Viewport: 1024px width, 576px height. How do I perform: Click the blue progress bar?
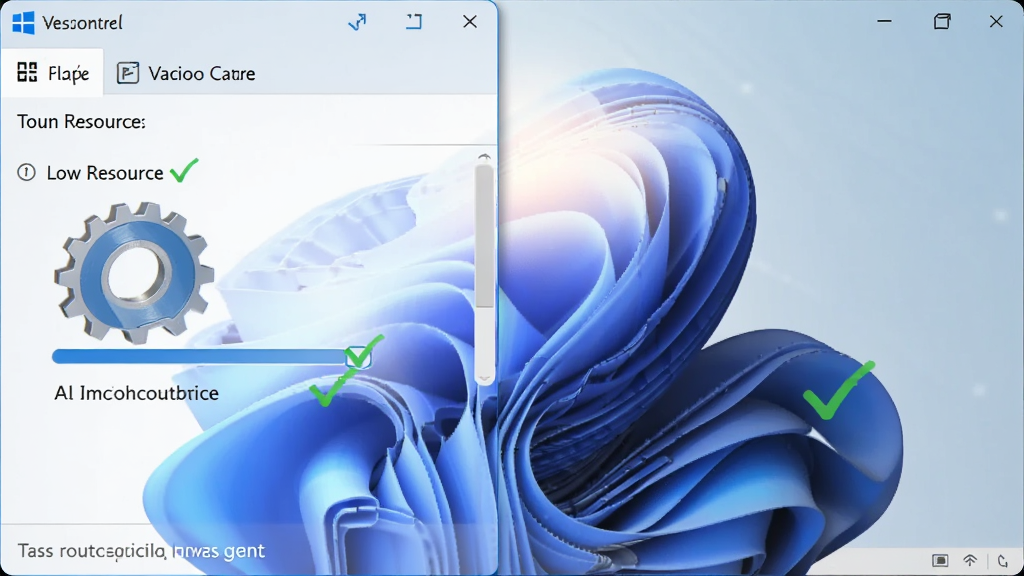click(200, 356)
